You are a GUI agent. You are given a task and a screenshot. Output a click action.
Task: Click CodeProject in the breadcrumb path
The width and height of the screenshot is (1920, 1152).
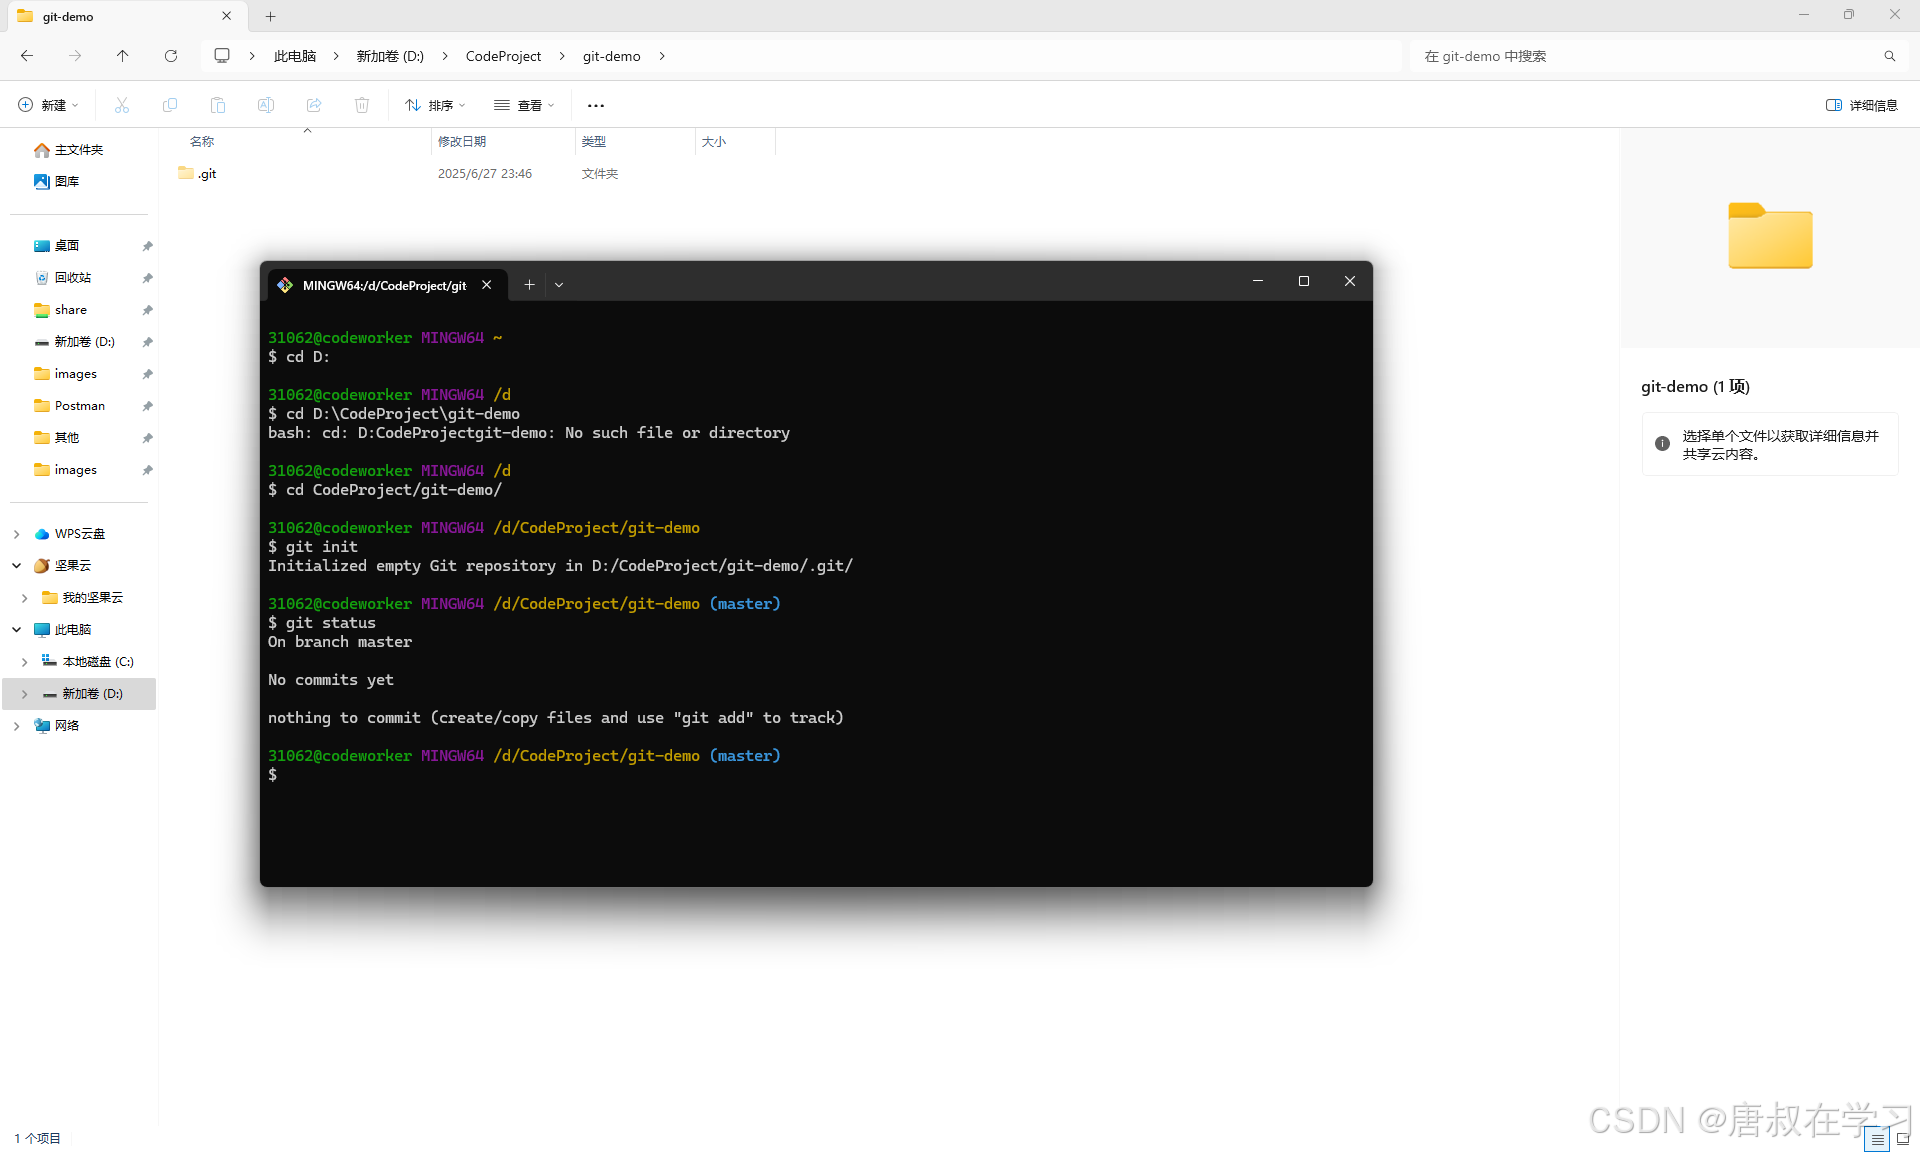point(503,56)
